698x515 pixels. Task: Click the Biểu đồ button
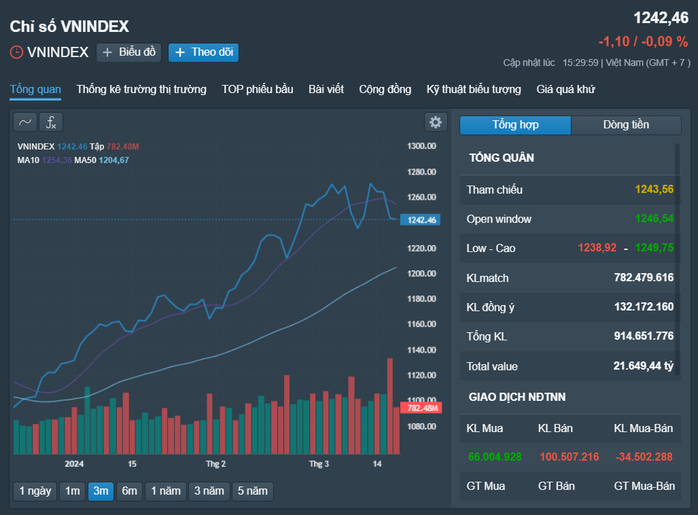pos(129,52)
